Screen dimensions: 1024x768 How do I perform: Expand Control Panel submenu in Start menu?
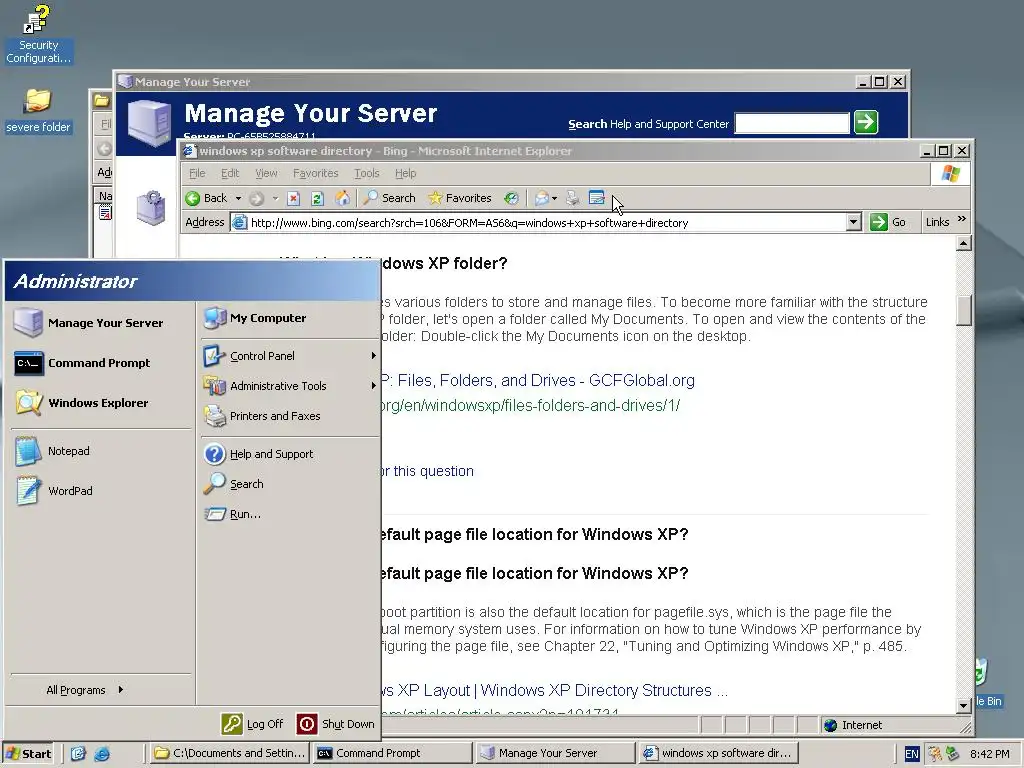click(289, 356)
